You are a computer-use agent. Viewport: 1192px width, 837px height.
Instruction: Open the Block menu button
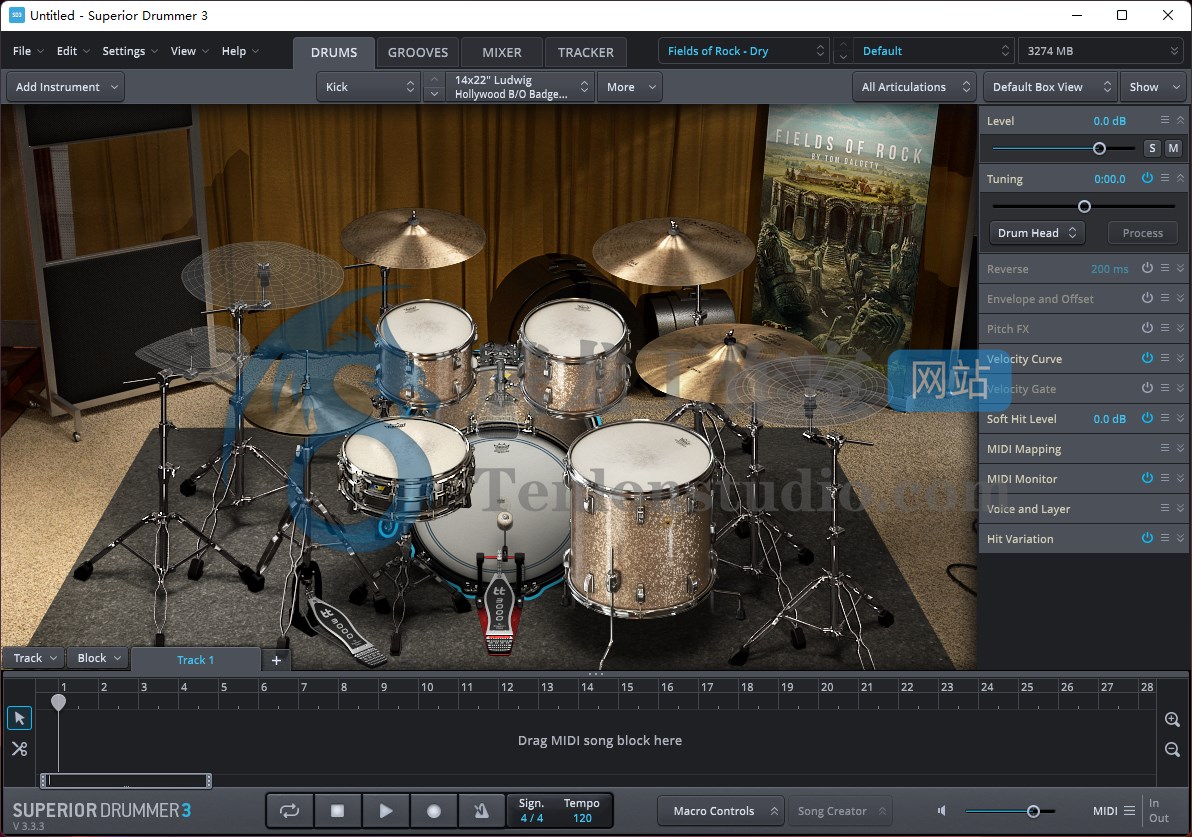click(99, 658)
